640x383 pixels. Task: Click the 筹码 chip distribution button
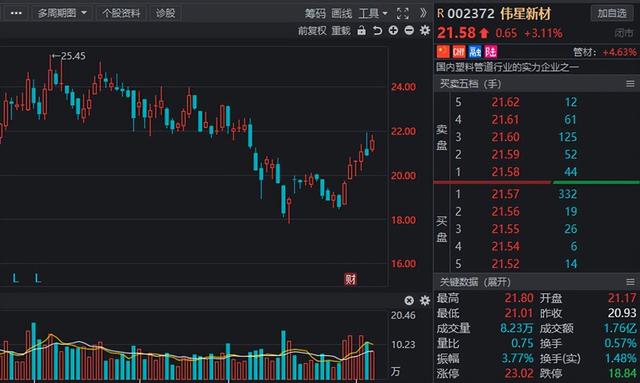pos(315,14)
